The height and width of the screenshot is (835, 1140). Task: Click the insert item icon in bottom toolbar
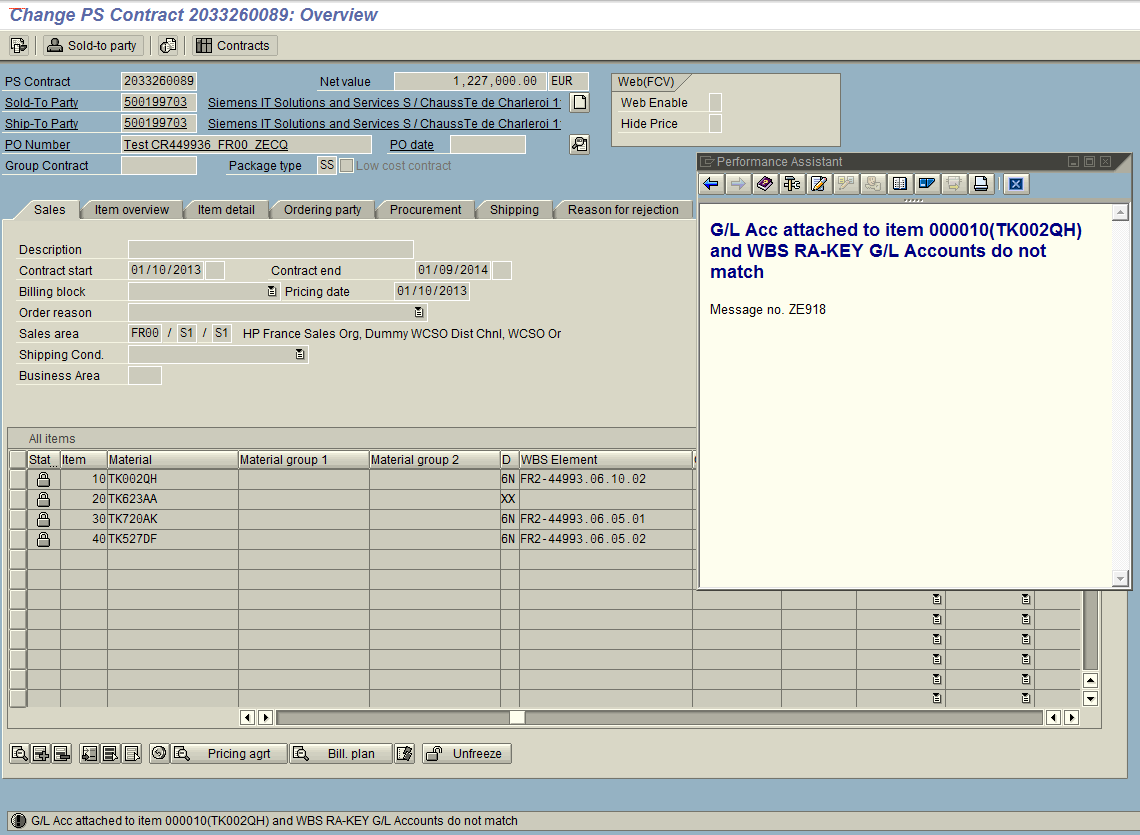tap(41, 754)
